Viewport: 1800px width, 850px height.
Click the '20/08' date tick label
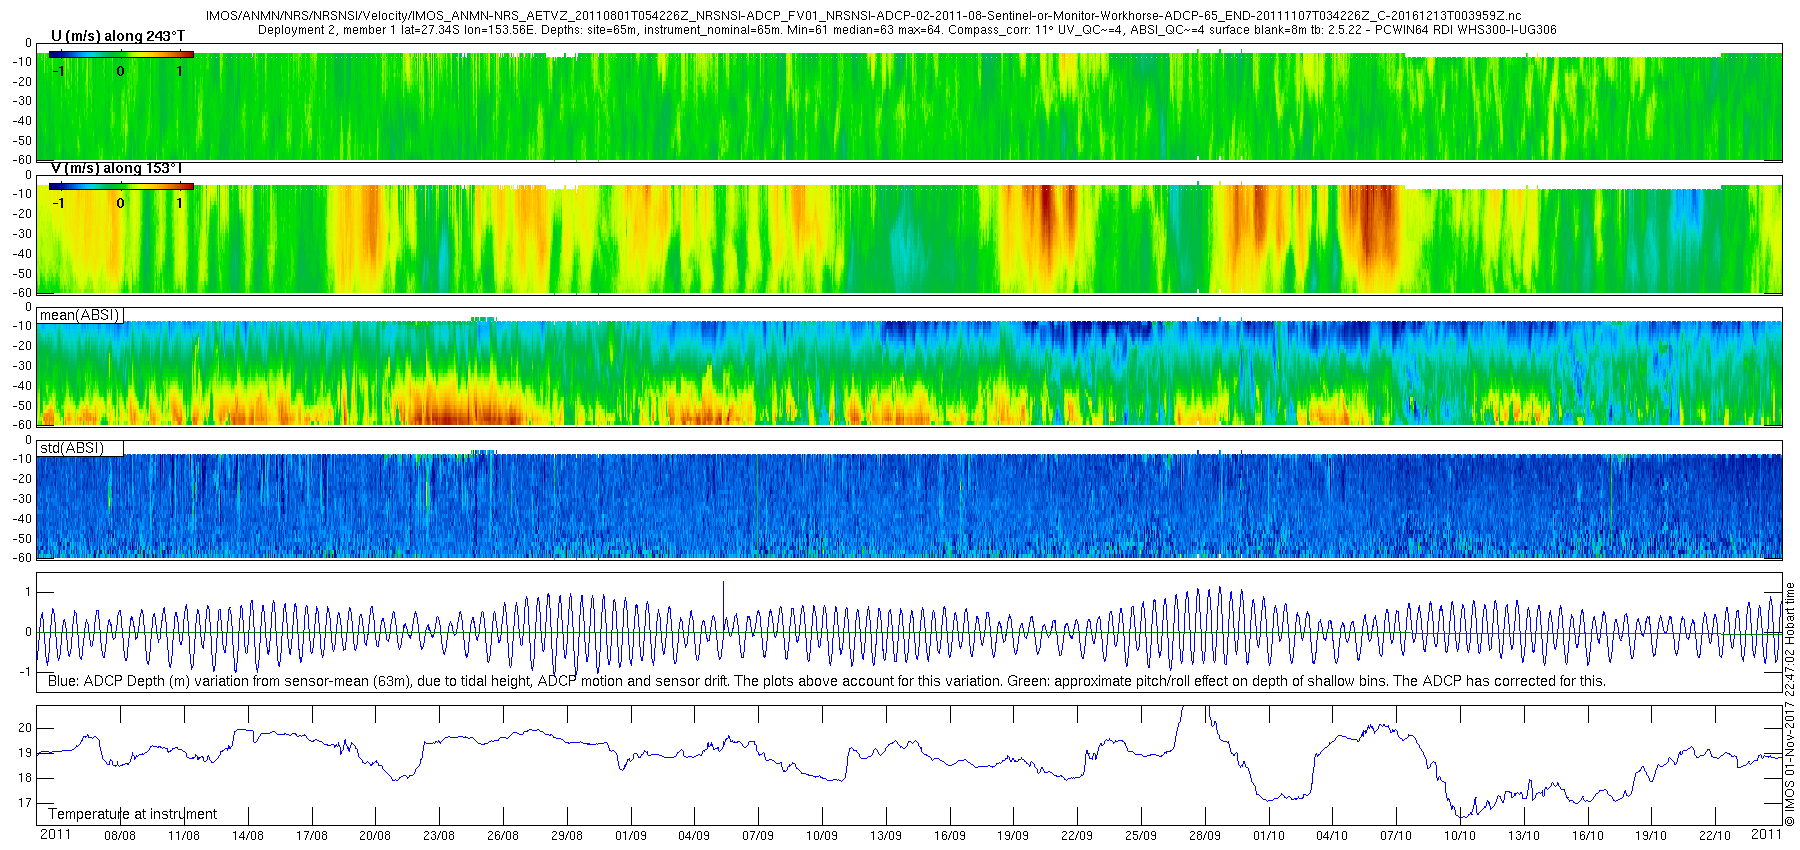pos(375,836)
